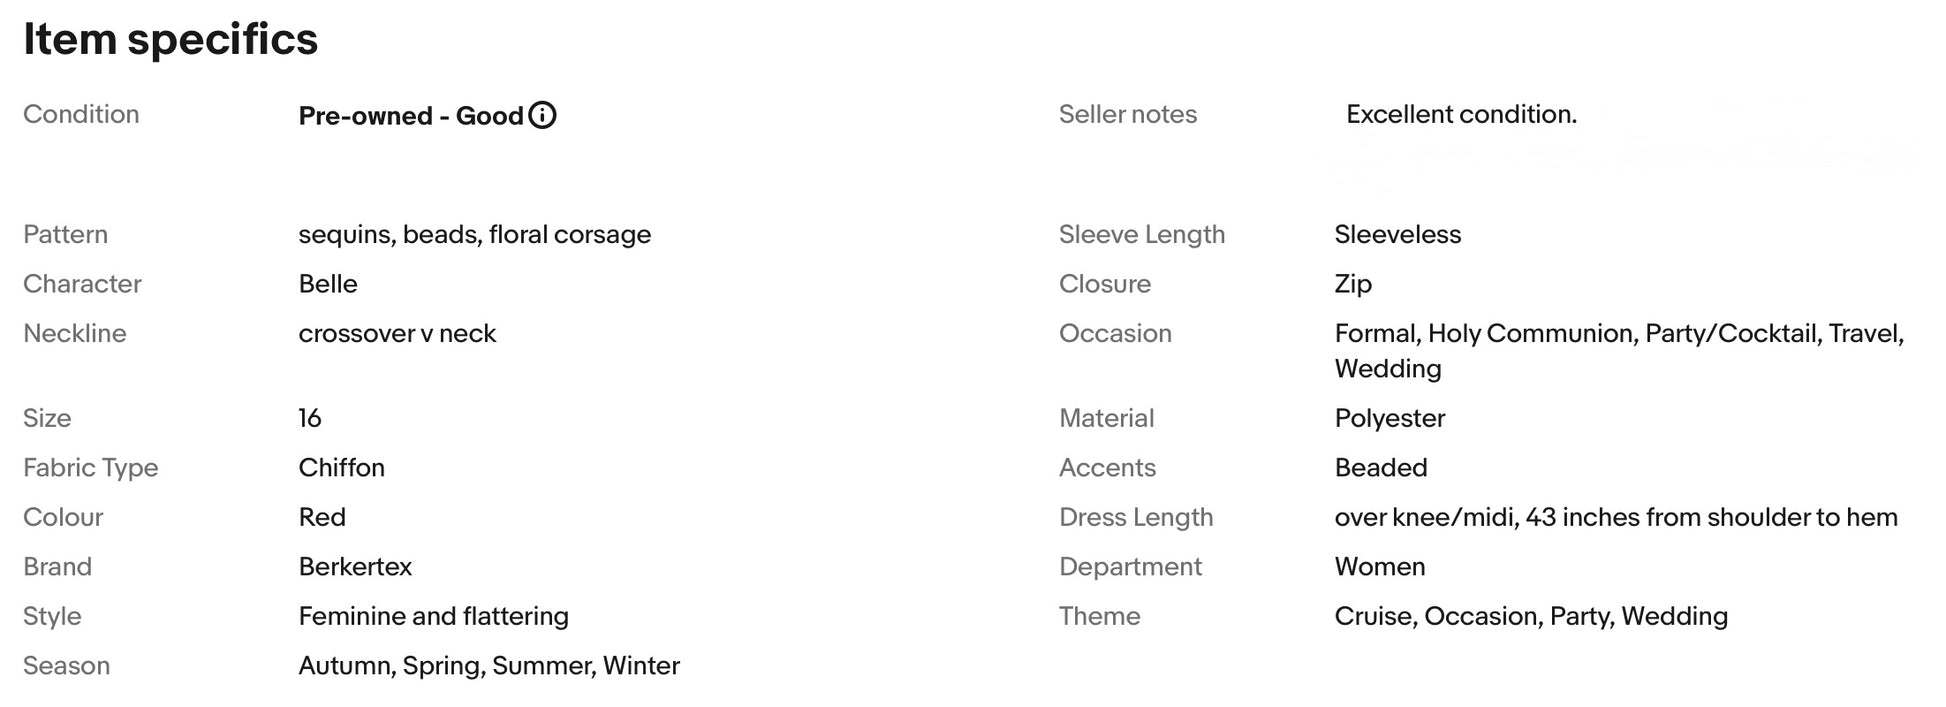
Task: Select the Belle character value
Action: (328, 284)
